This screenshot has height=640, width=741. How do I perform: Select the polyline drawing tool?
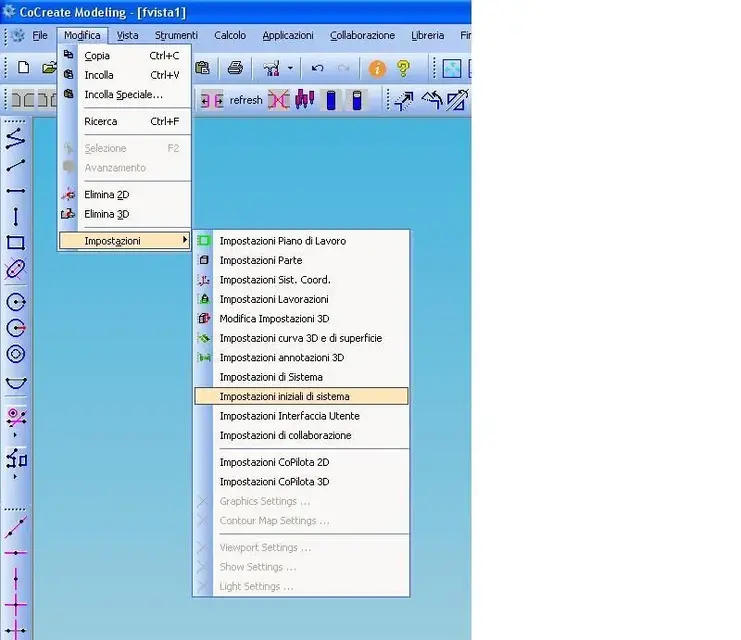click(16, 138)
